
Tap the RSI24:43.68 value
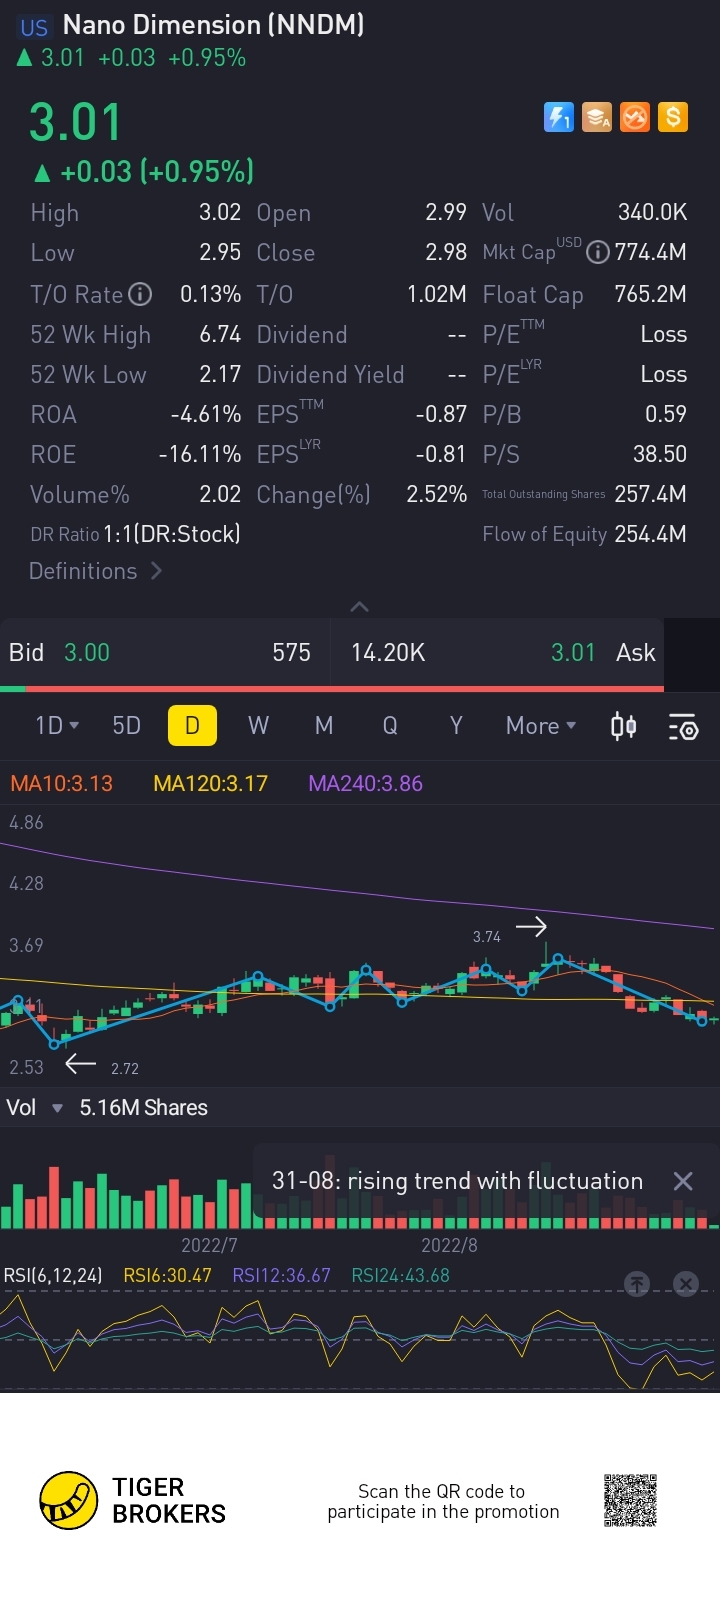pos(400,1276)
